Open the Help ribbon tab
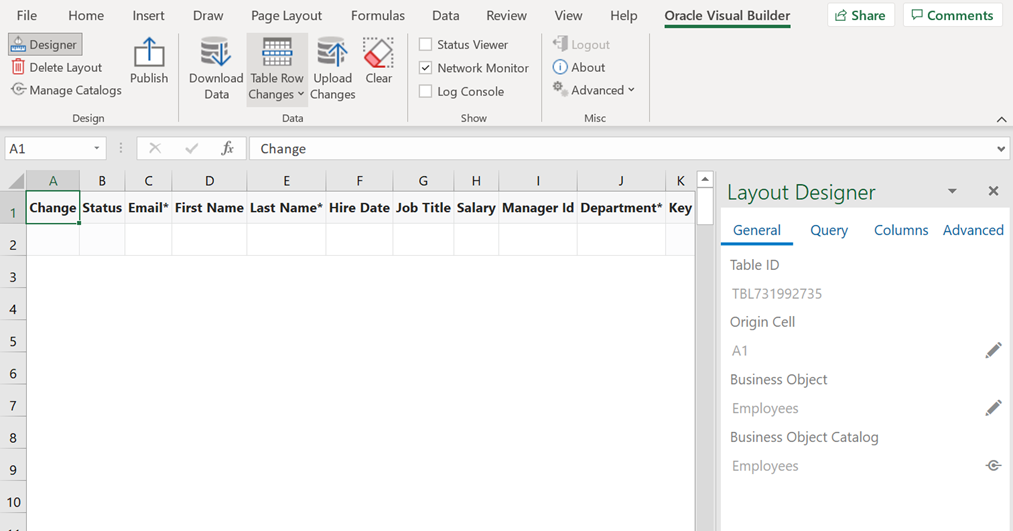This screenshot has height=531, width=1013. (x=623, y=16)
